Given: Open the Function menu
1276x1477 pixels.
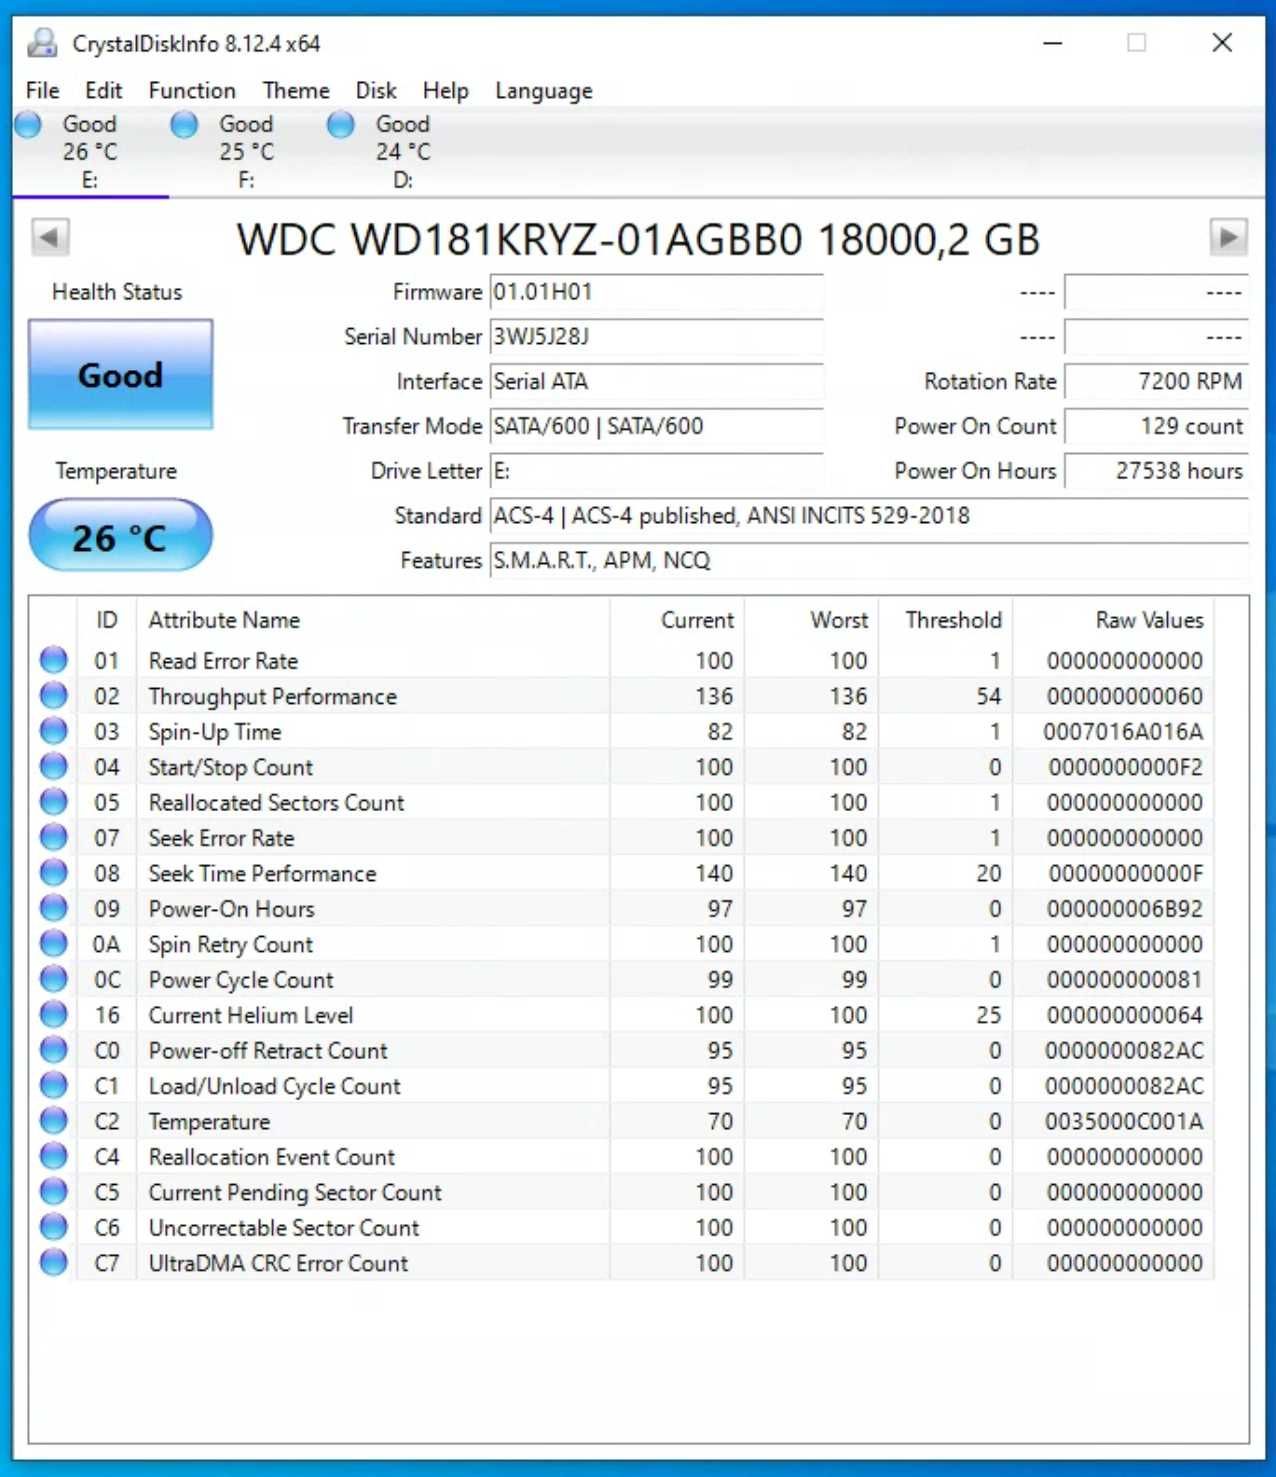Looking at the screenshot, I should coord(192,90).
